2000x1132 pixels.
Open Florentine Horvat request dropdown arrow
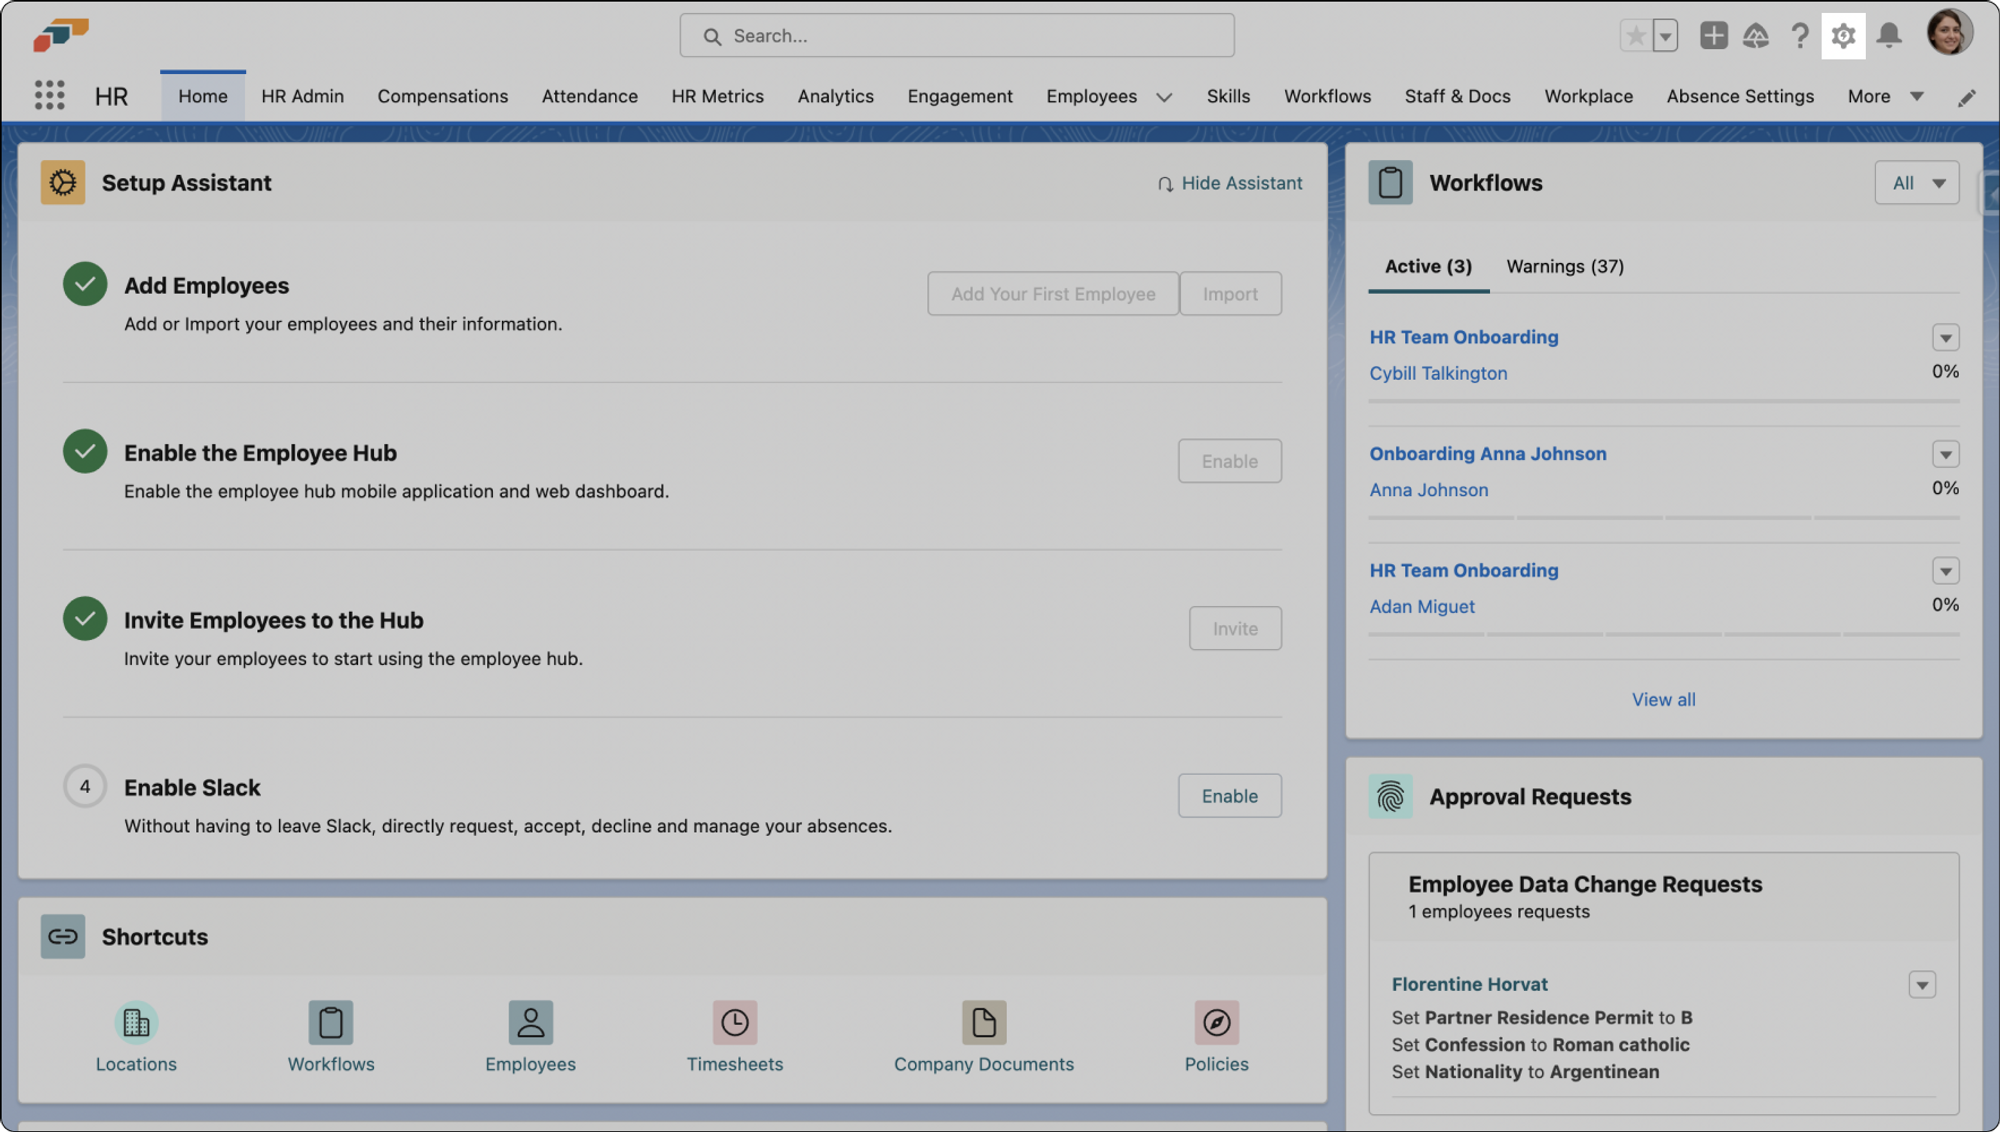point(1921,985)
